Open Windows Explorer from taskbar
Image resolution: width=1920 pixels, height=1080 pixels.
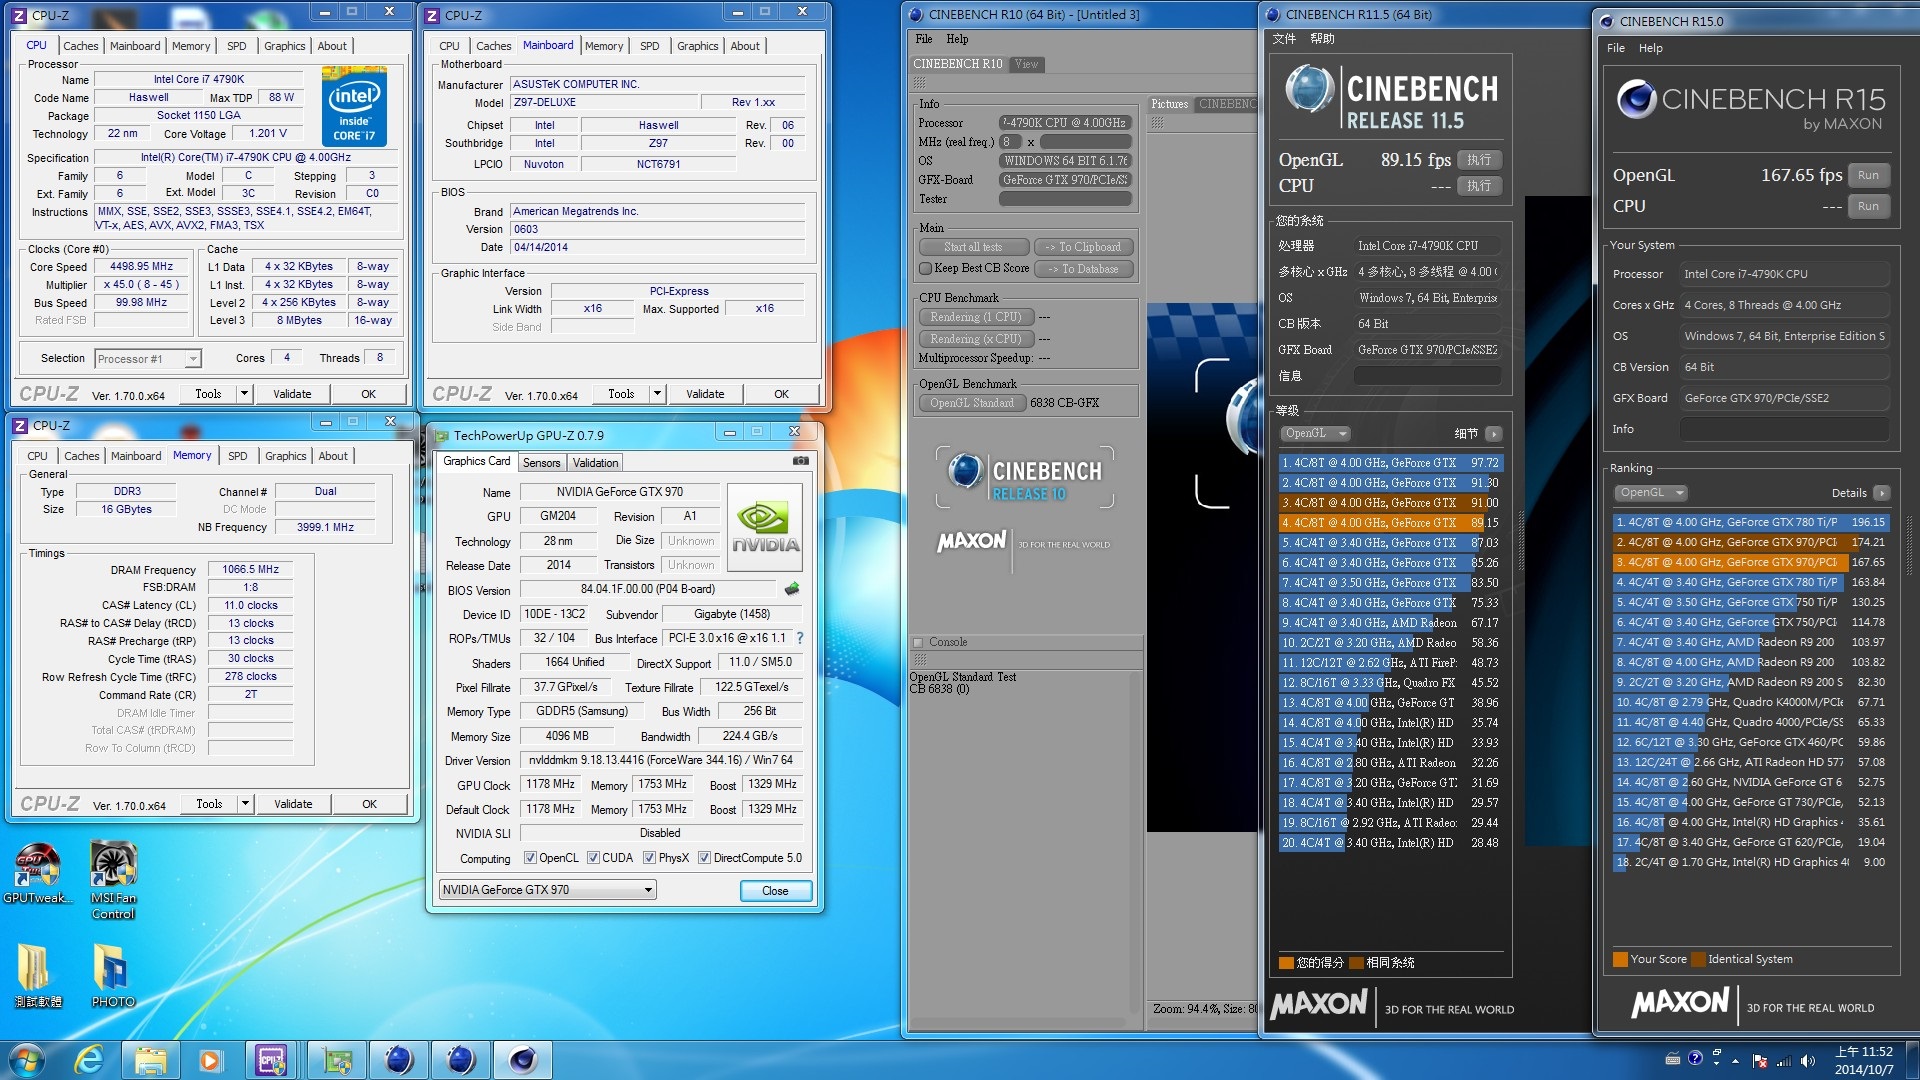pos(150,1059)
